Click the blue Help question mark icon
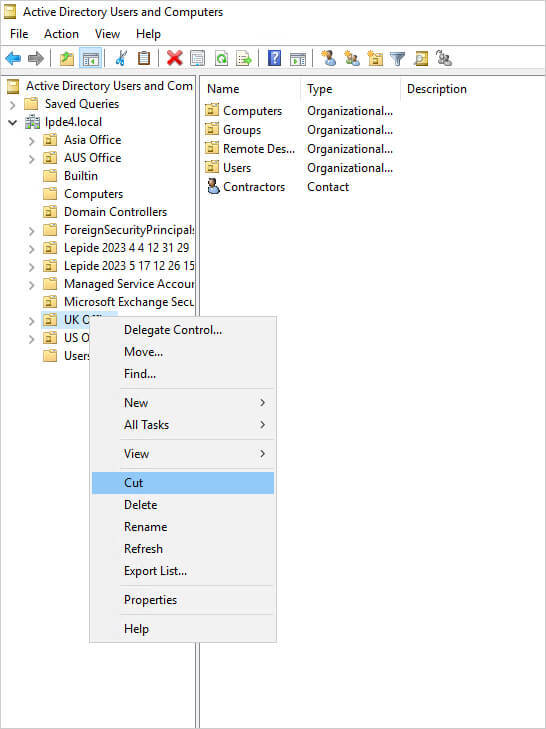546x729 pixels. [274, 59]
